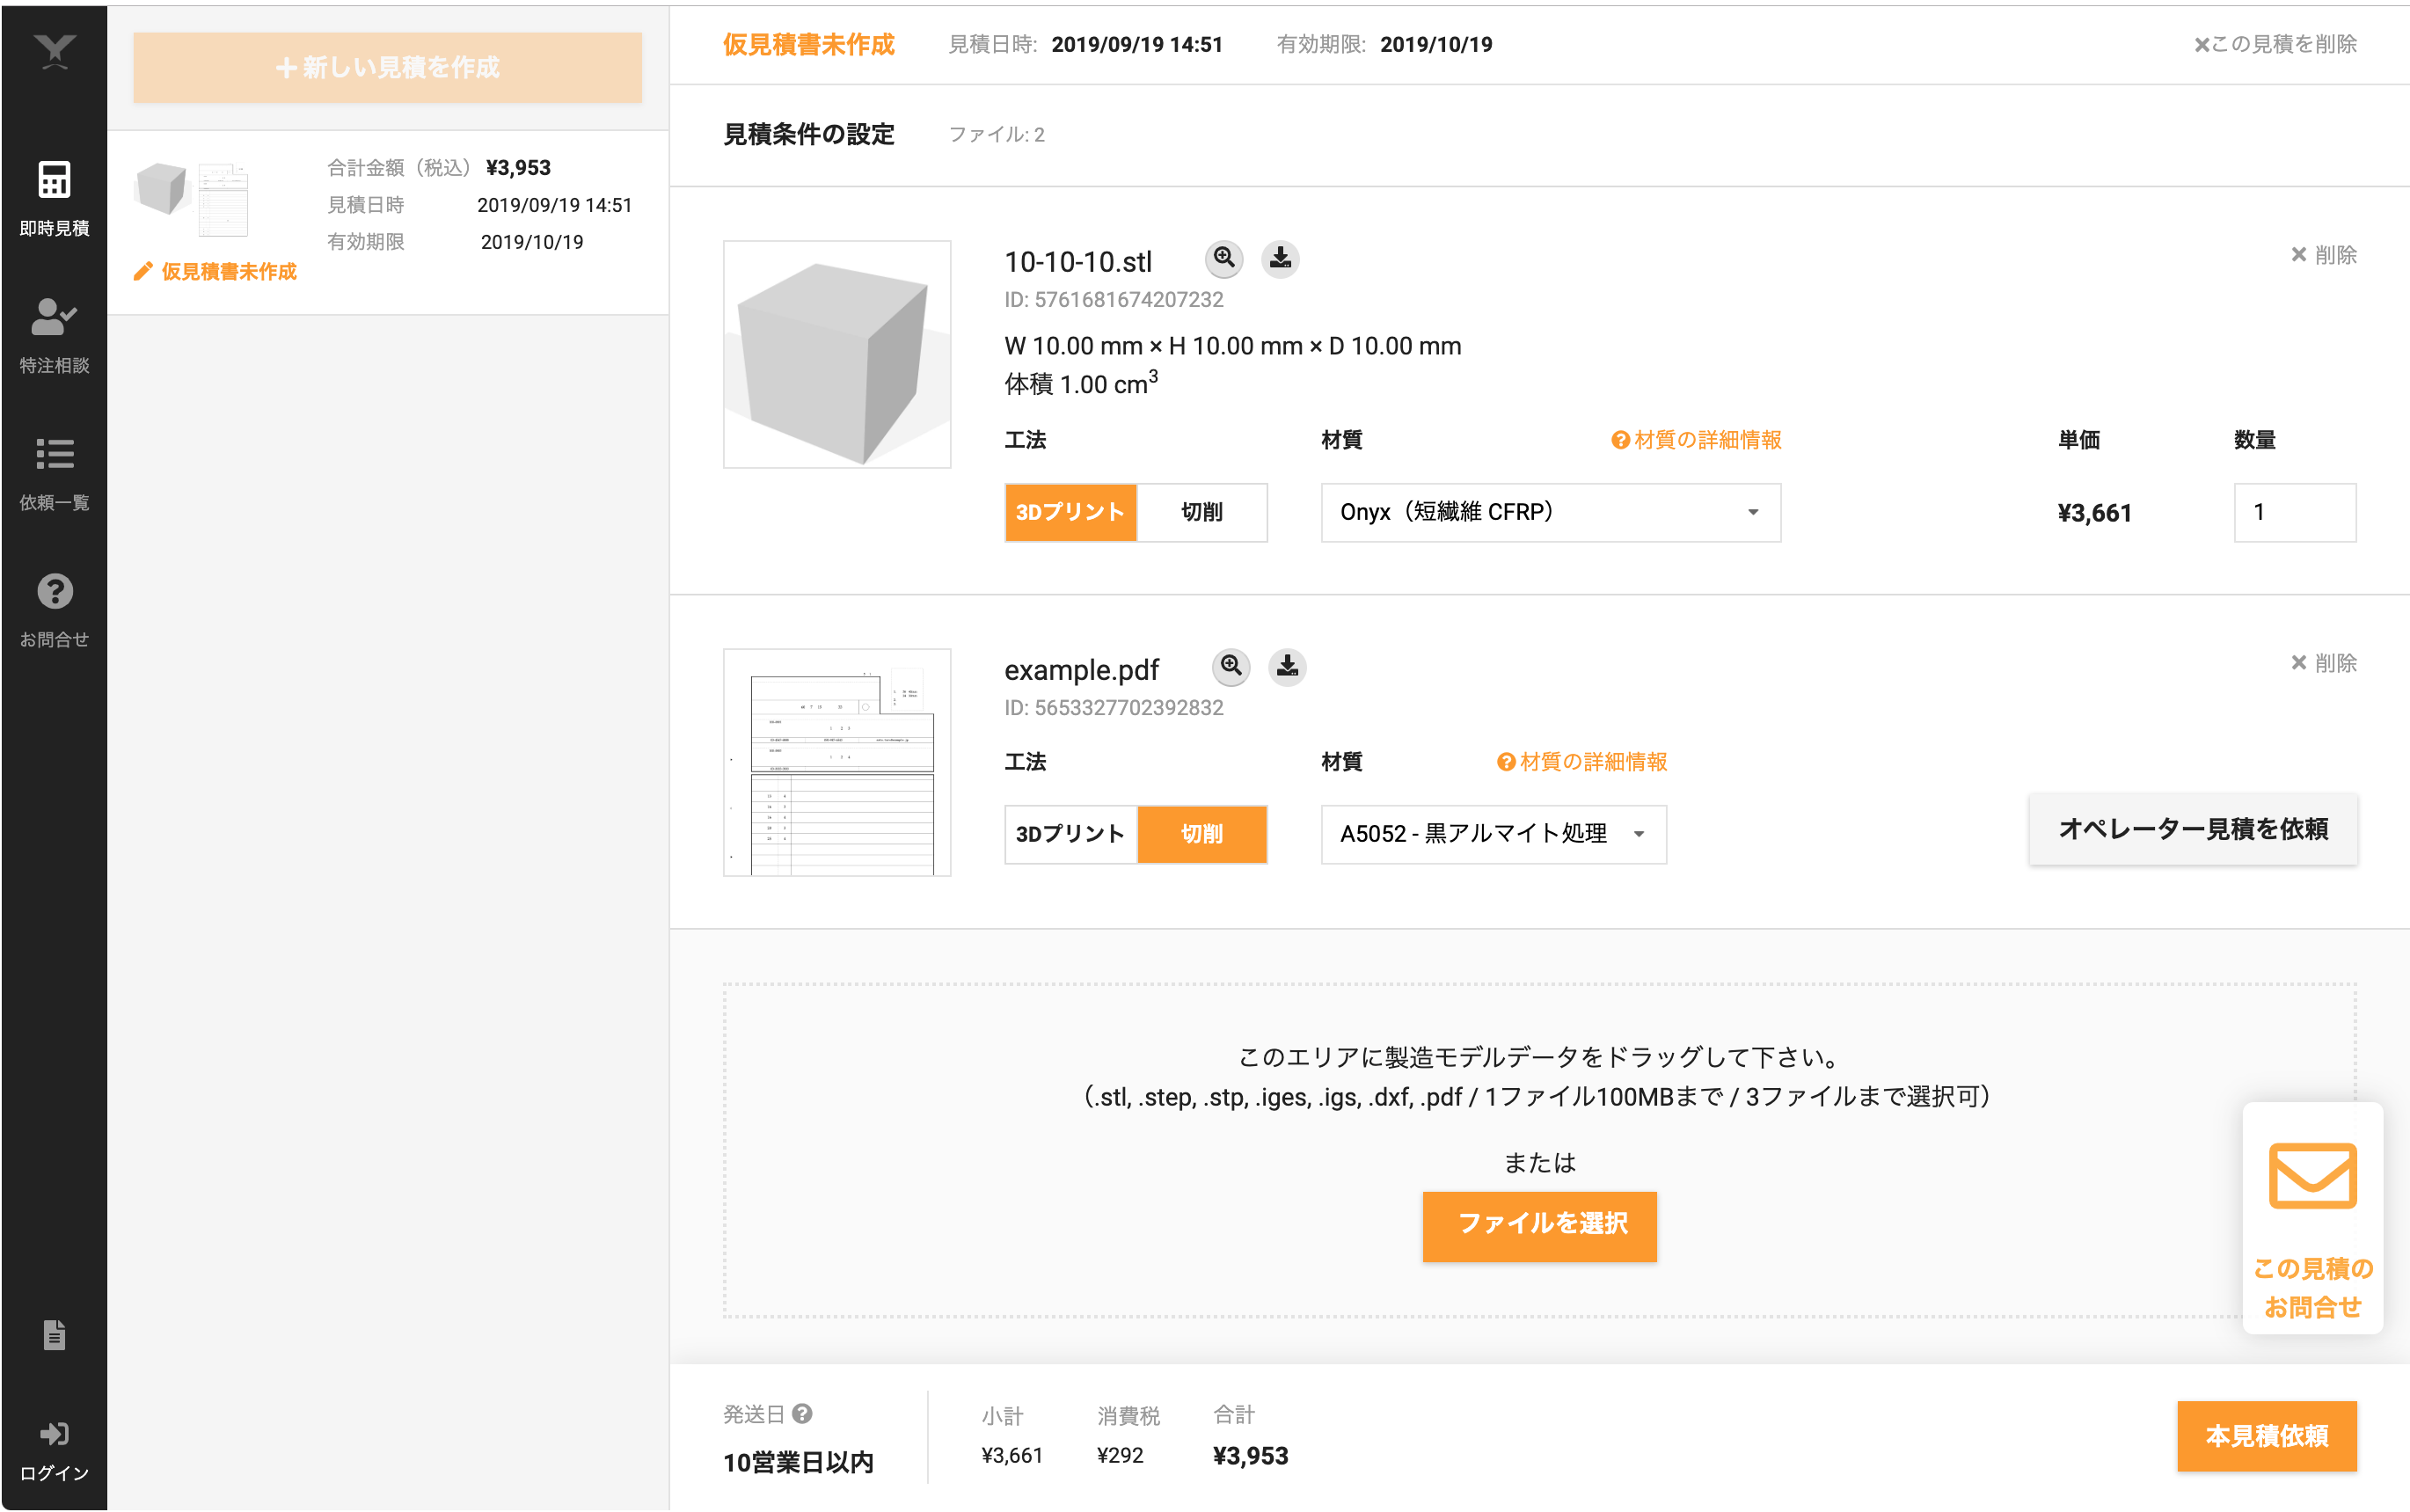2410x1512 pixels.
Task: Toggle 切削 method for example.pdf
Action: (1201, 835)
